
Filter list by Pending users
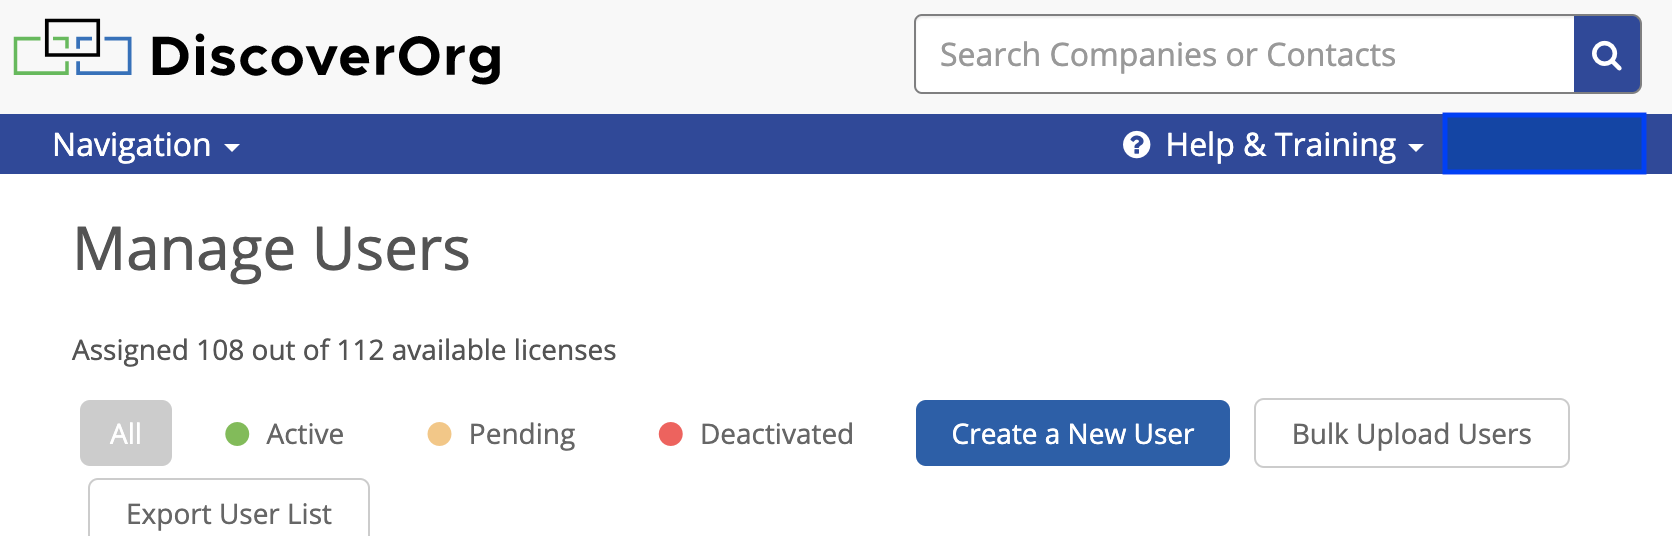[502, 434]
